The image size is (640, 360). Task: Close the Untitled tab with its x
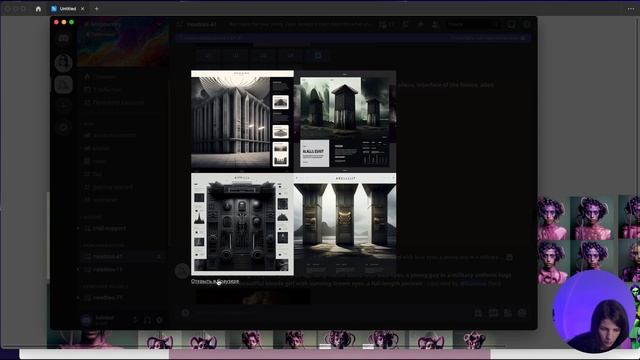82,9
